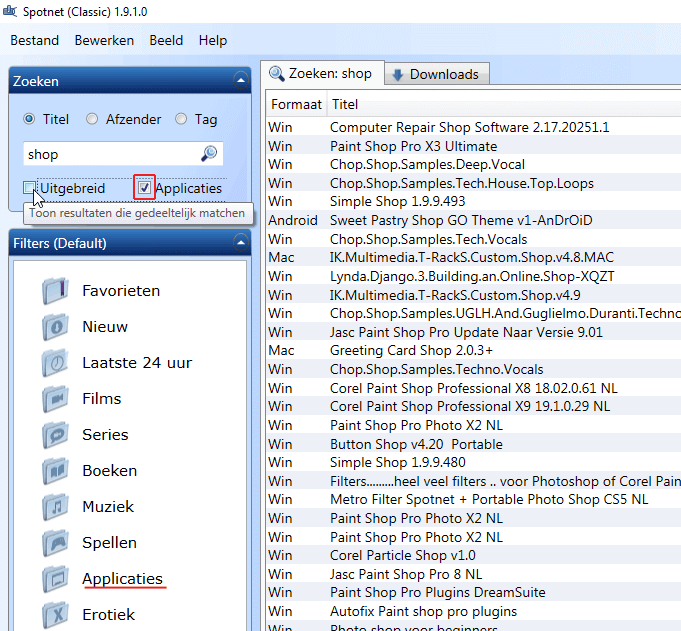Screen dimensions: 681x631
Task: Select the Series speech-bubble folder icon
Action: pos(56,435)
